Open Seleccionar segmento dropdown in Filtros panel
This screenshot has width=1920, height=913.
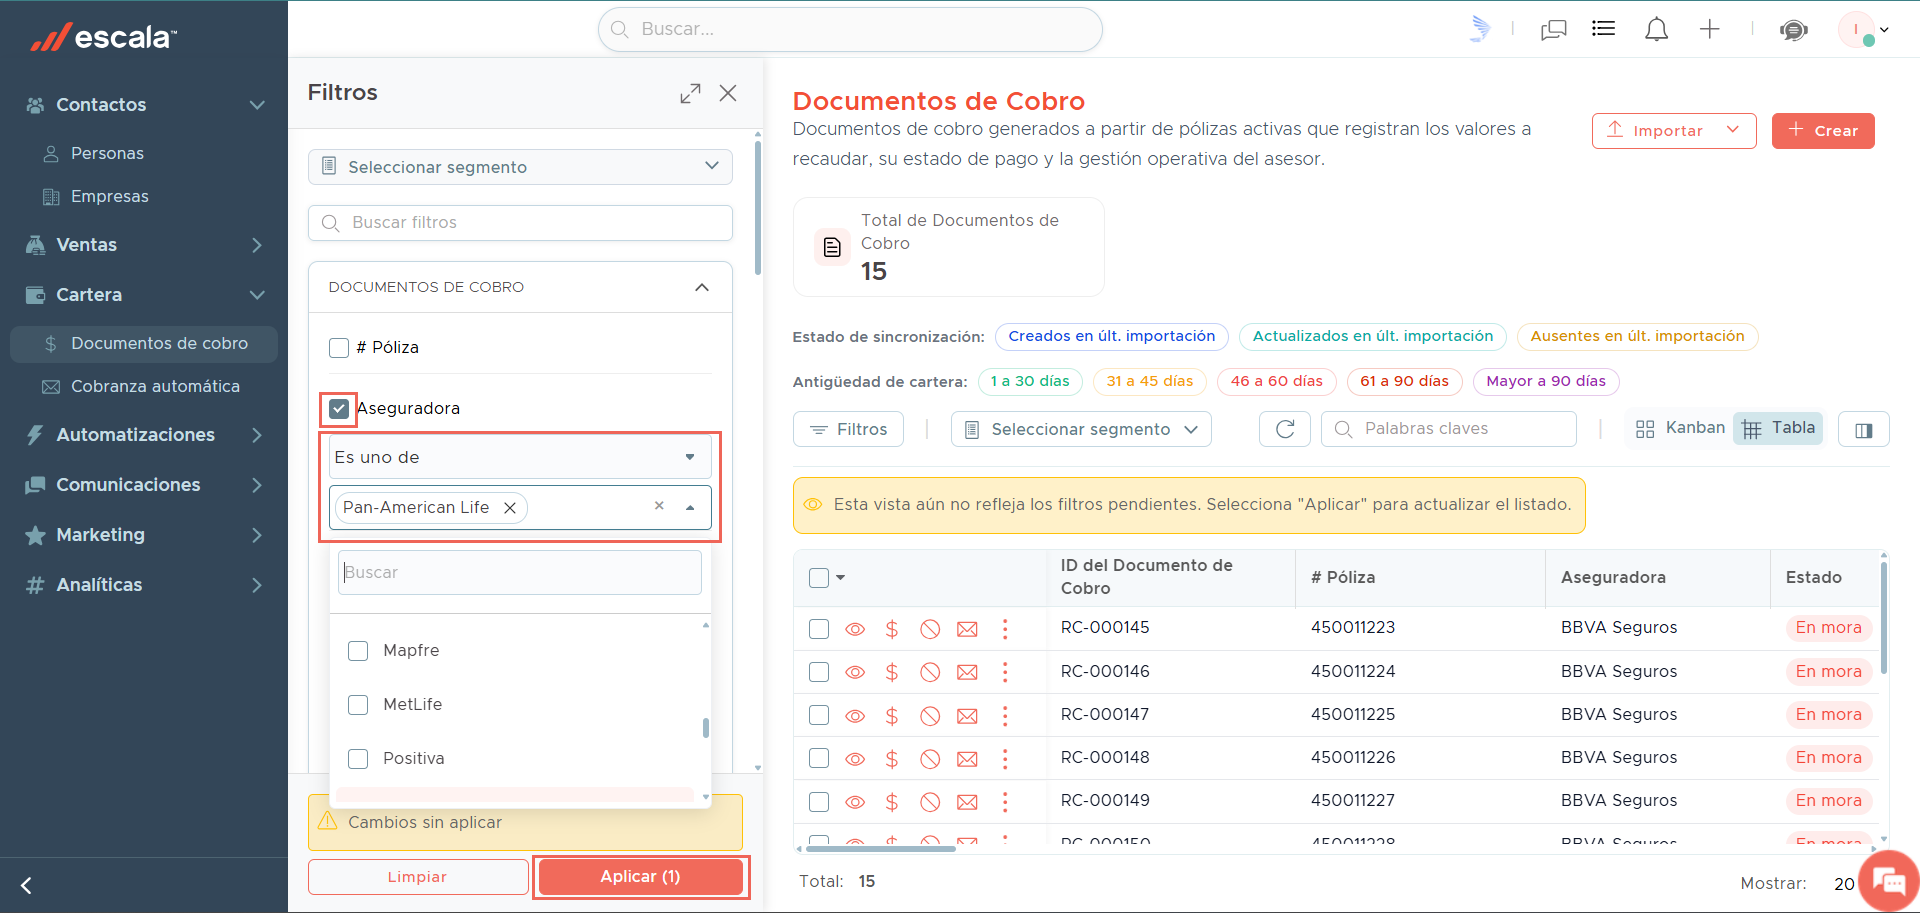click(520, 167)
